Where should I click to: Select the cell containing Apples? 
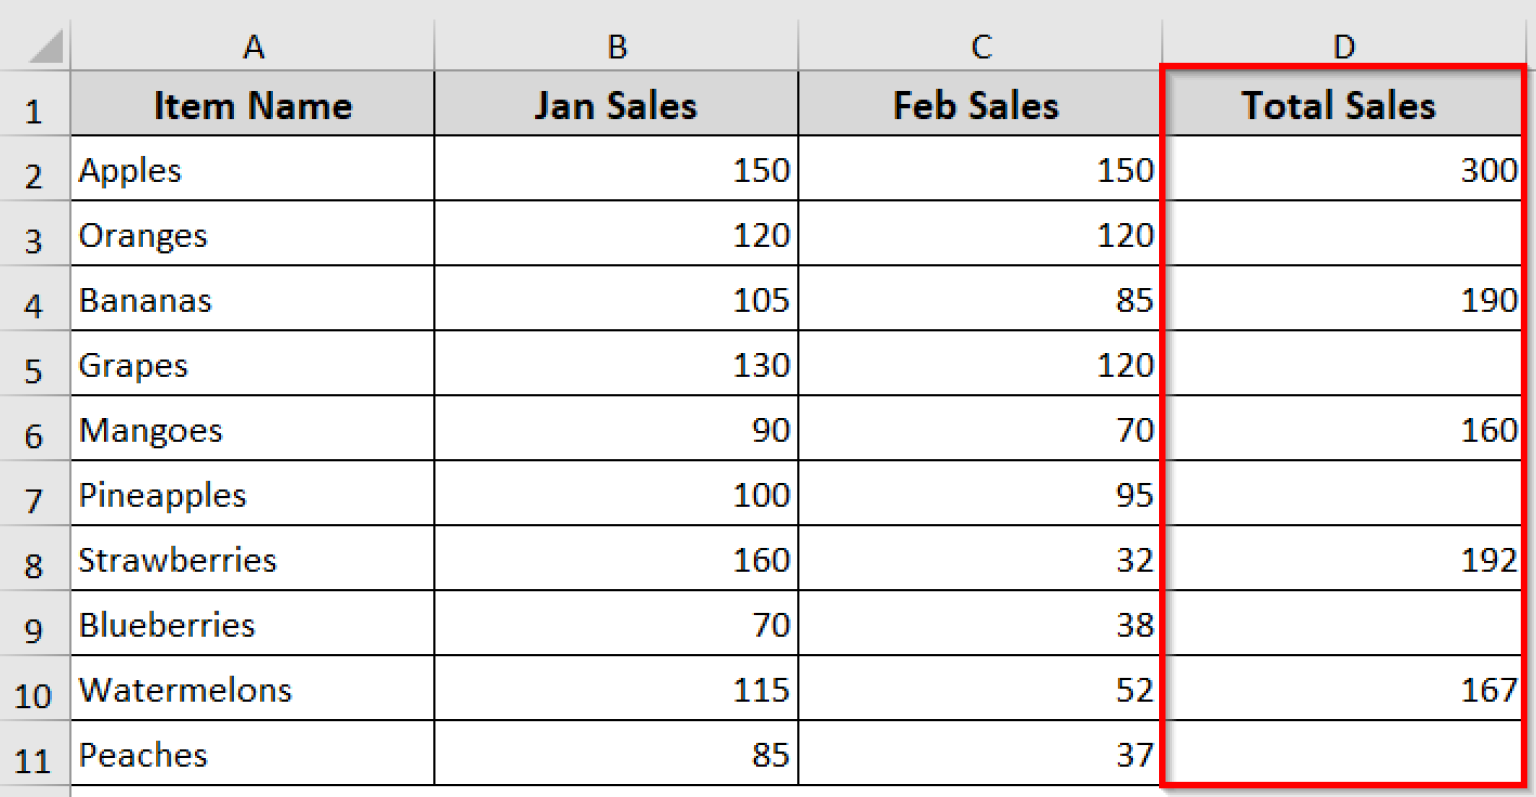[253, 170]
